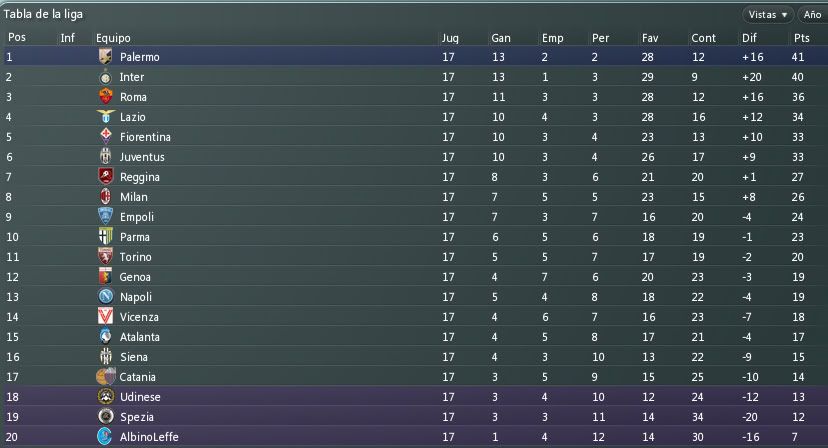The image size is (828, 448).
Task: Click the Juventus team badge
Action: pyautogui.click(x=106, y=157)
